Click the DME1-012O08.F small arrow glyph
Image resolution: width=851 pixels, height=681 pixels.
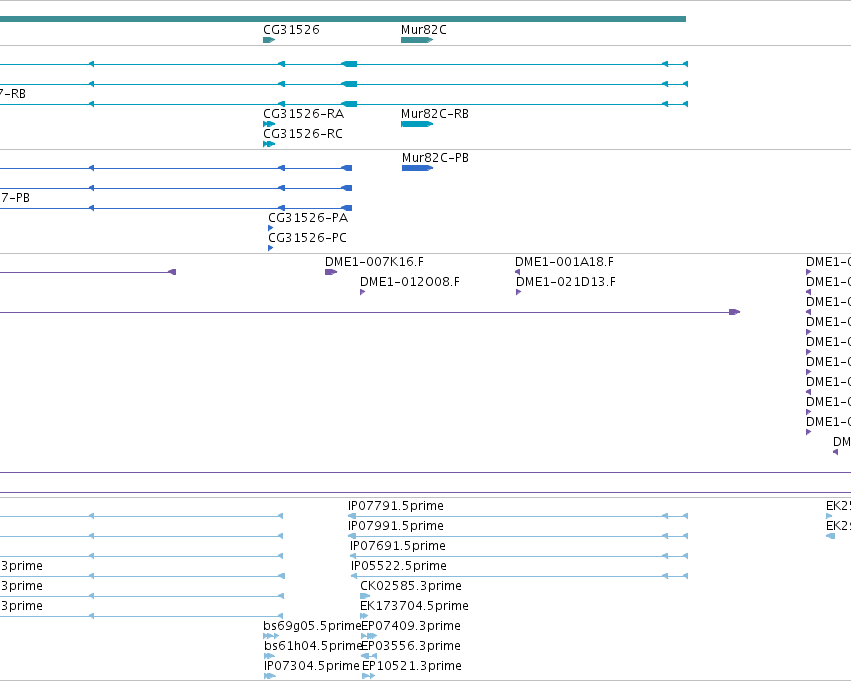(x=363, y=292)
